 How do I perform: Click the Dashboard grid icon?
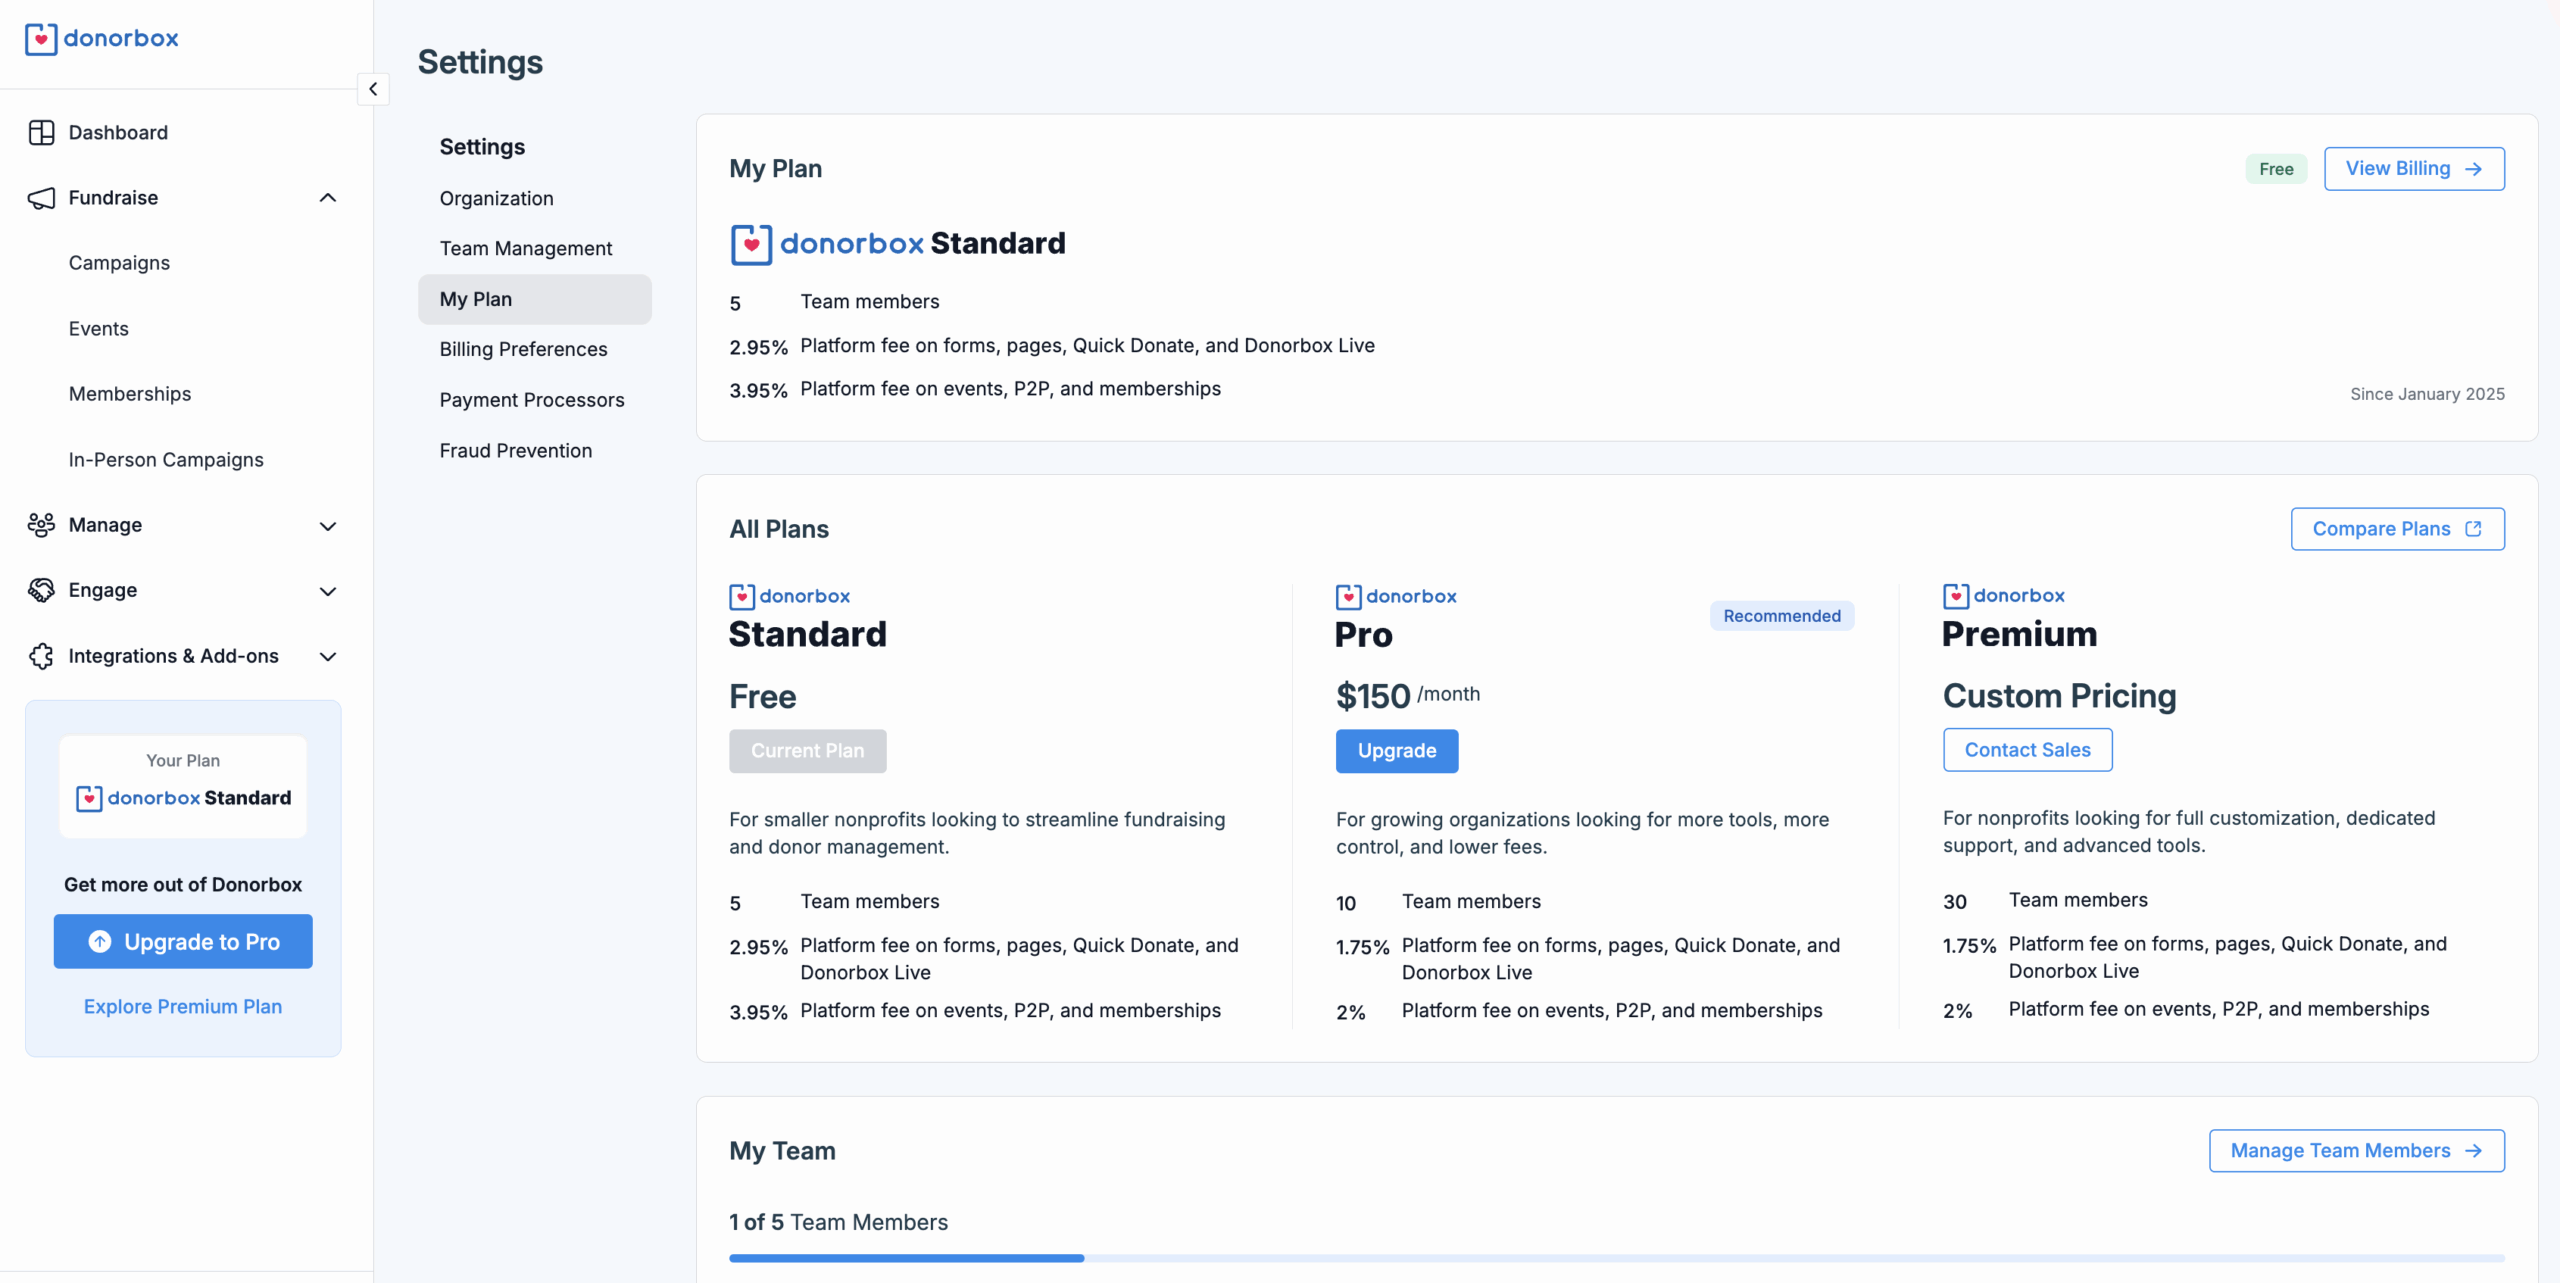pyautogui.click(x=41, y=133)
